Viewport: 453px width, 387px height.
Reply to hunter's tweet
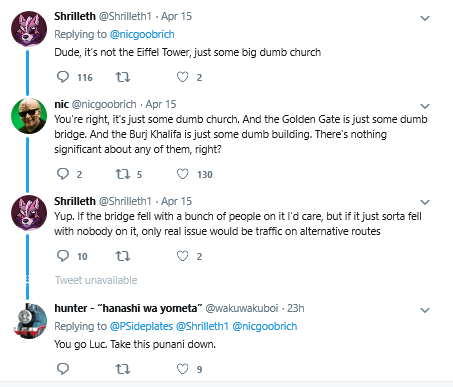pos(63,369)
